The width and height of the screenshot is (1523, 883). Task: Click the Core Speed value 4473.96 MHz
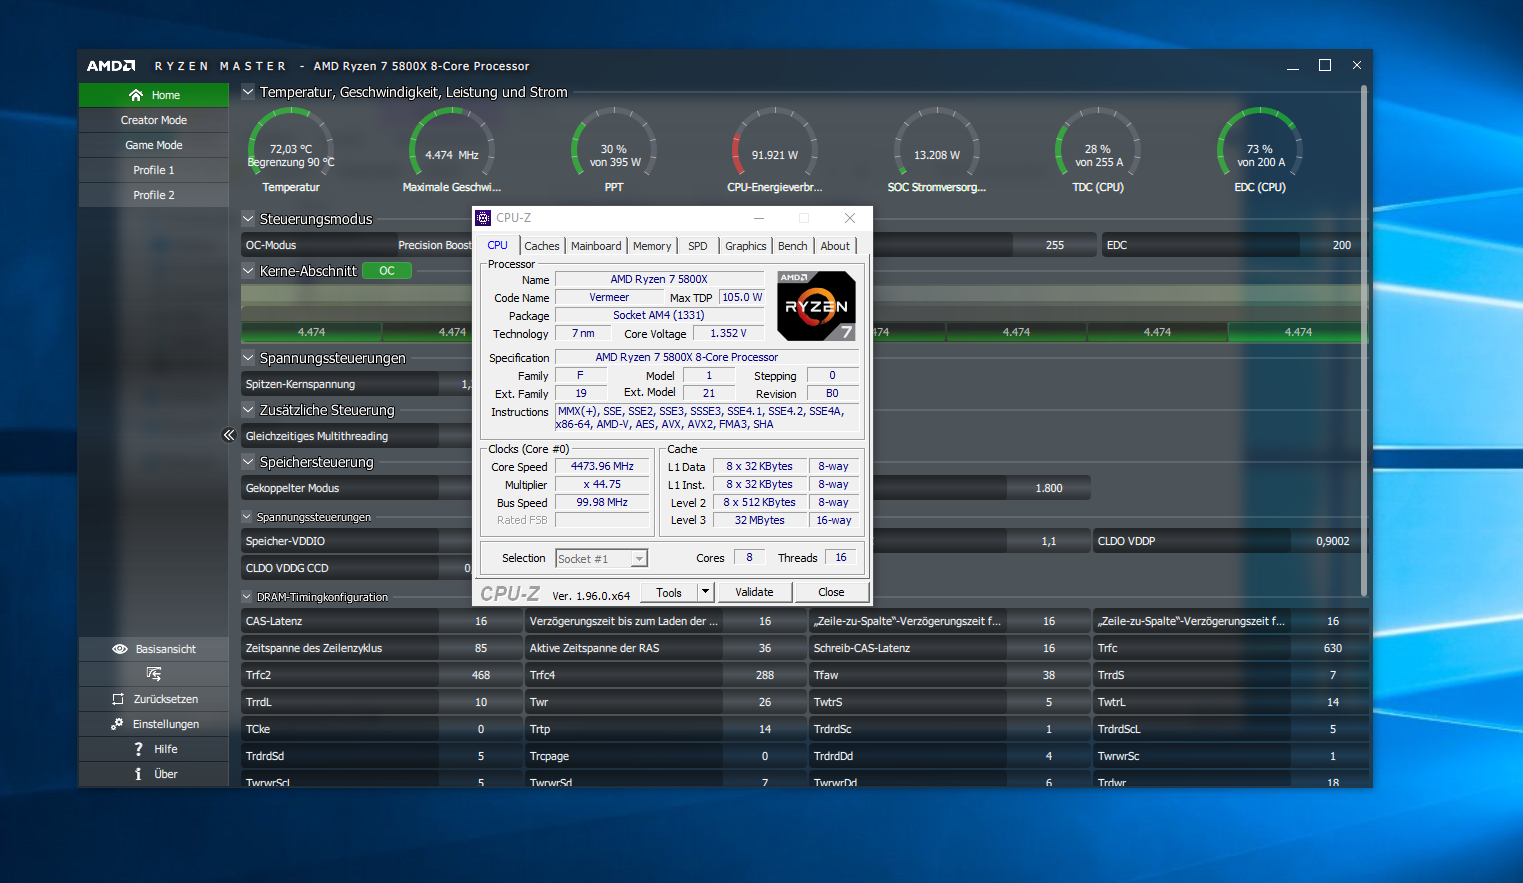603,466
